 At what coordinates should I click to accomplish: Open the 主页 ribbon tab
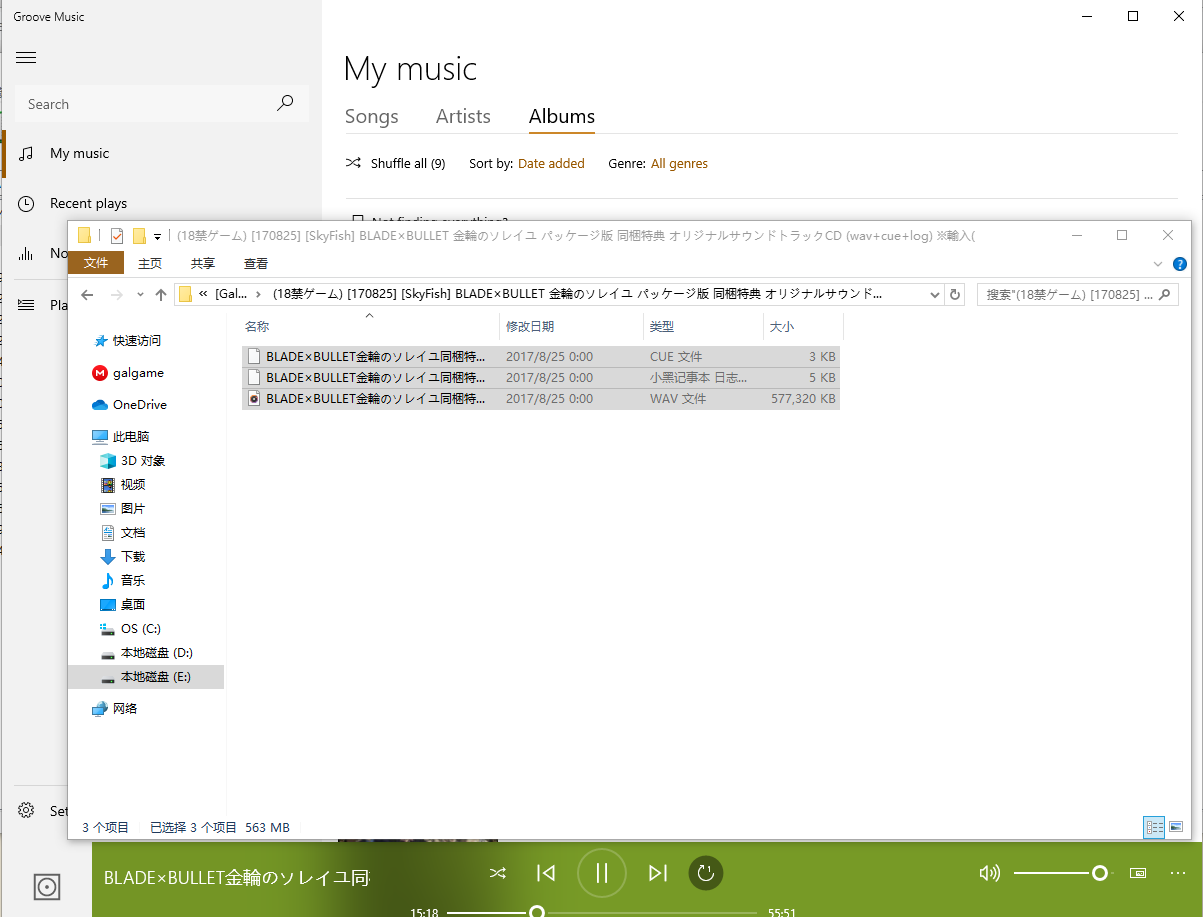coord(150,263)
